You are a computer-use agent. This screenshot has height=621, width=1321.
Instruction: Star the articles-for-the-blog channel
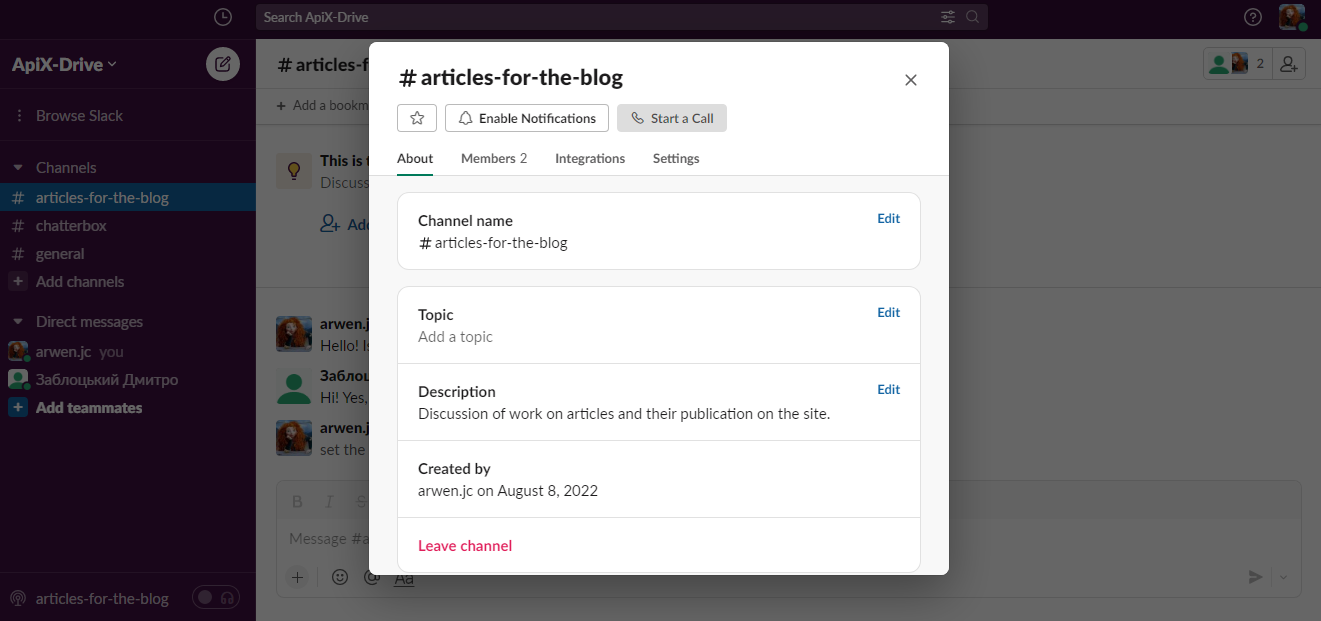click(417, 118)
